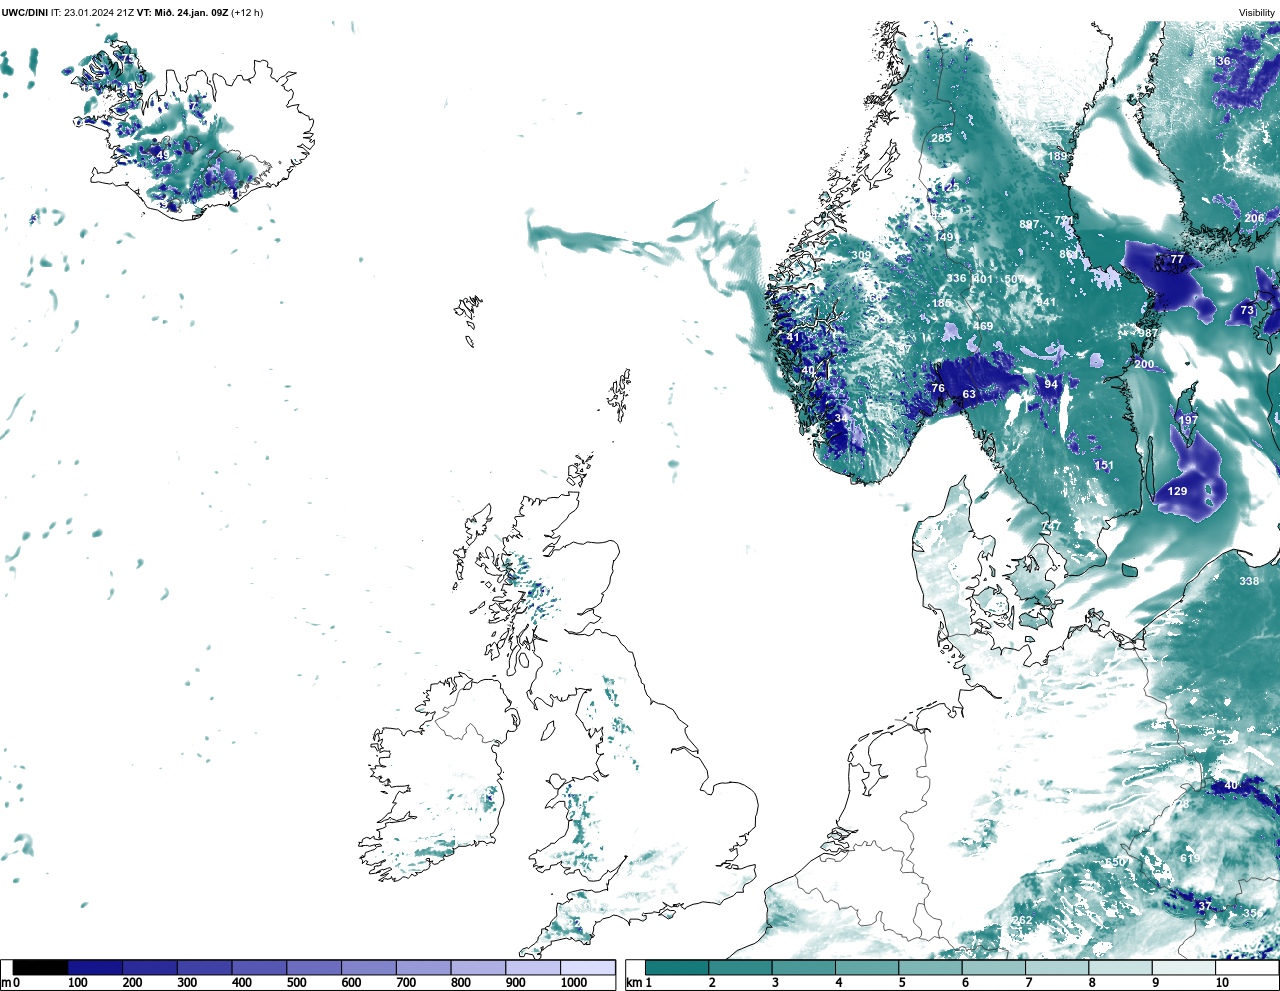Click the visibility value '336' on the map
The image size is (1280, 991).
(957, 278)
